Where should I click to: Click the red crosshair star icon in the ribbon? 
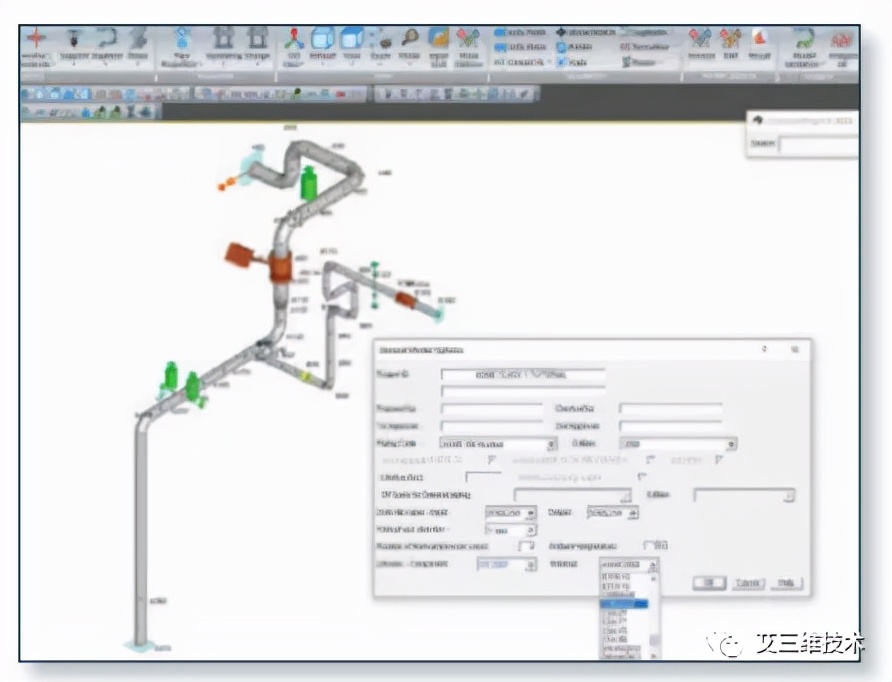36,38
